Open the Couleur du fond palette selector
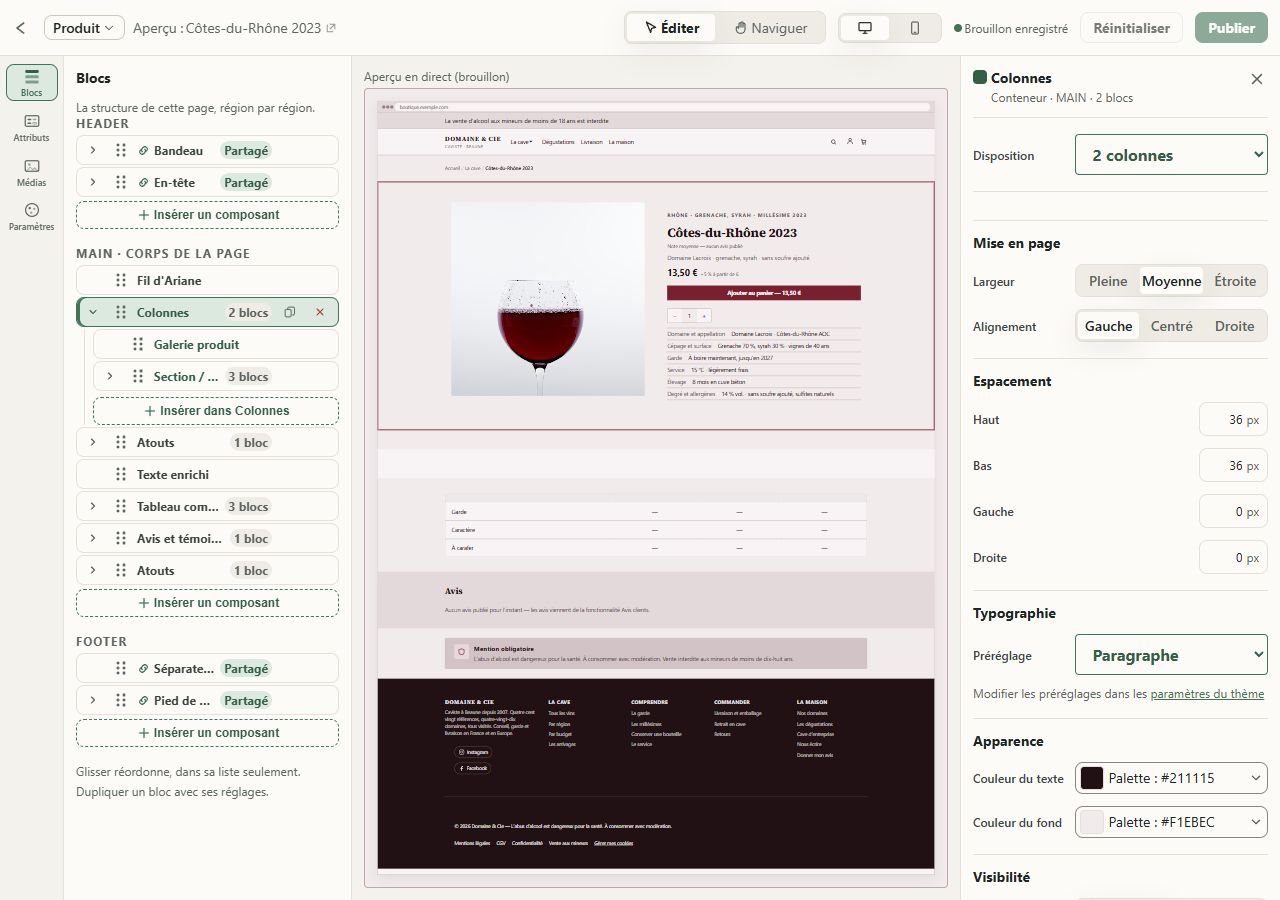Viewport: 1280px width, 900px height. [x=1171, y=822]
